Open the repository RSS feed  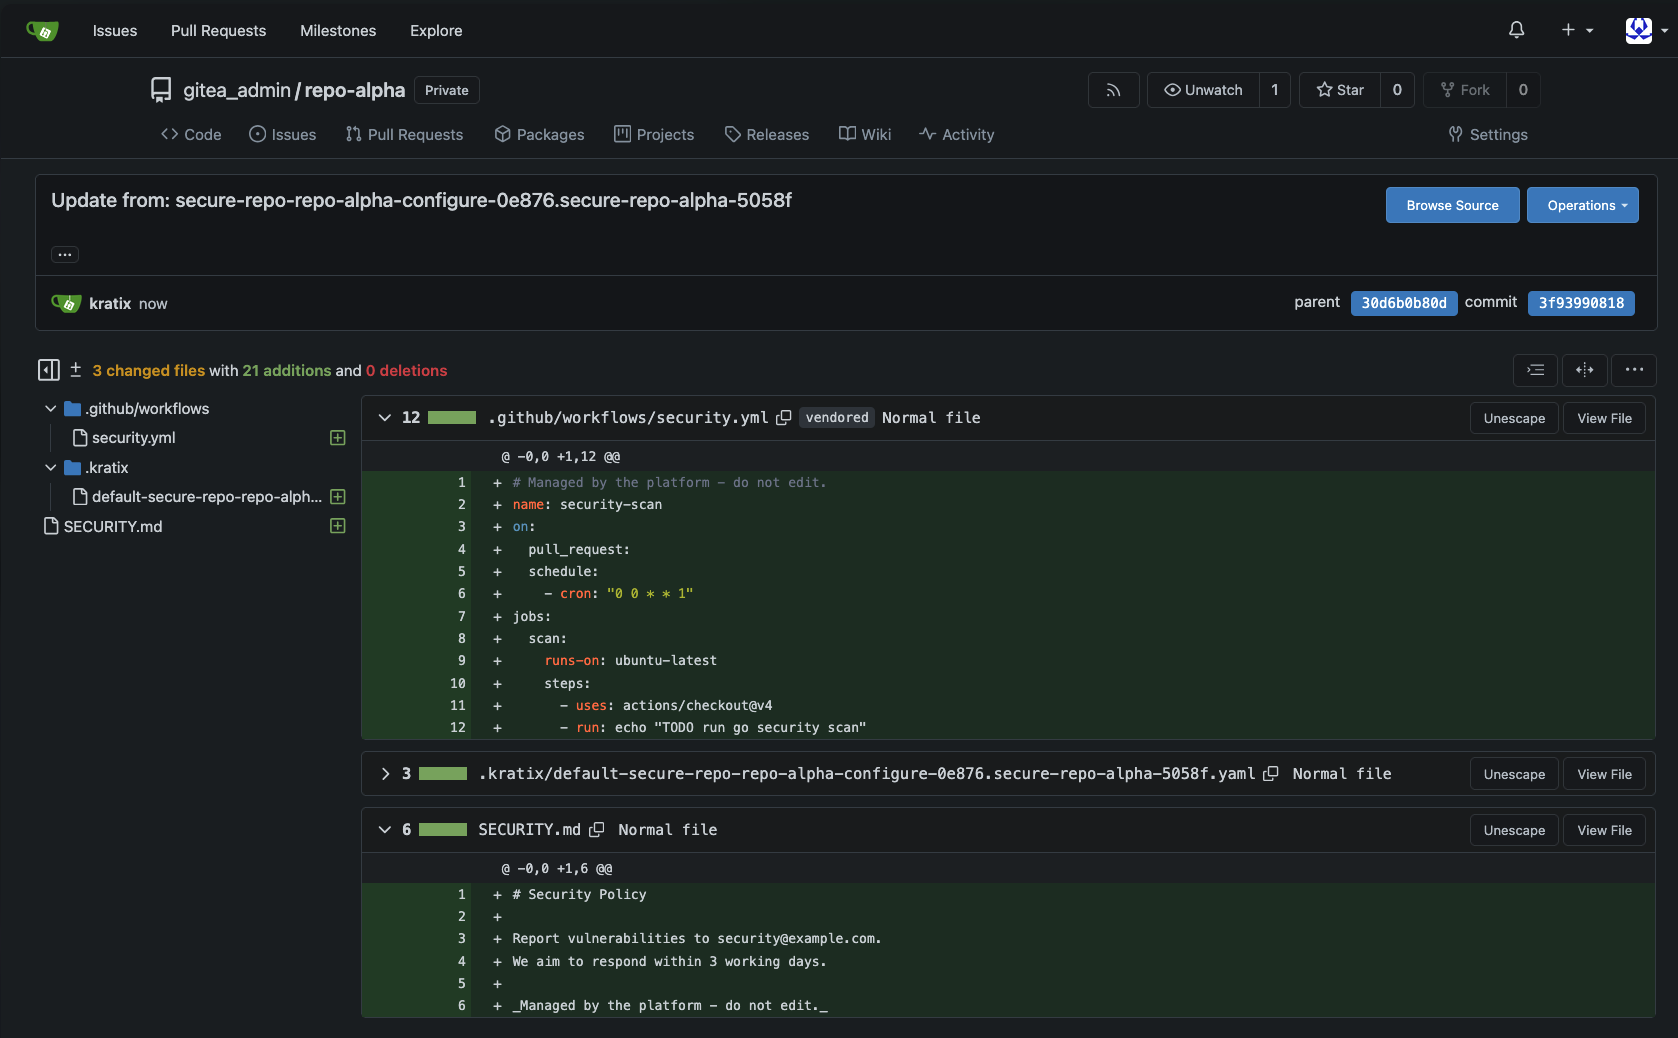(1113, 90)
